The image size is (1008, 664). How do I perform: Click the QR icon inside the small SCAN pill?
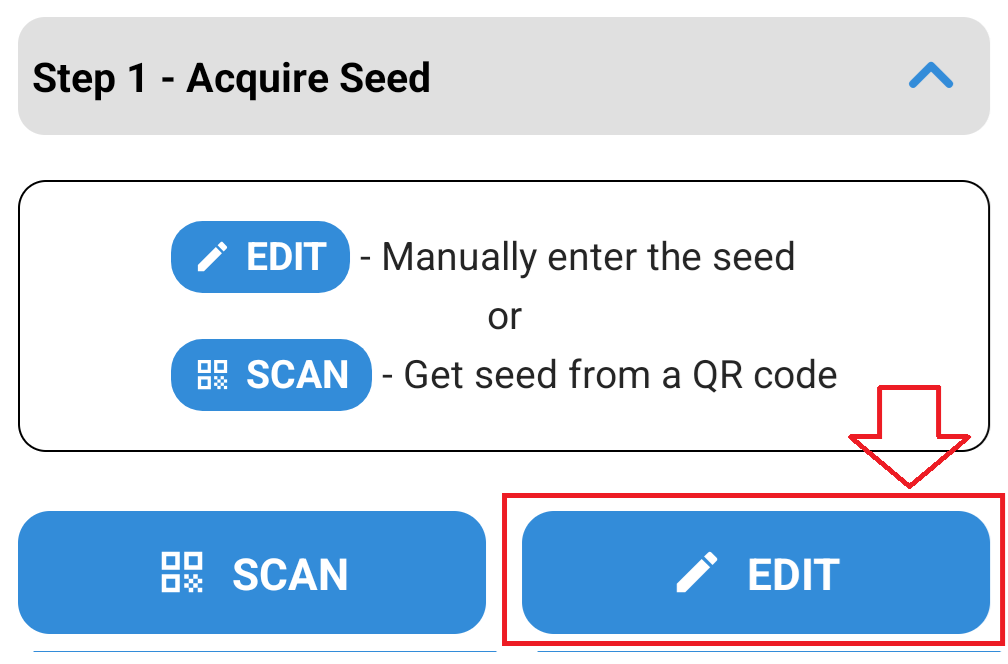[212, 374]
